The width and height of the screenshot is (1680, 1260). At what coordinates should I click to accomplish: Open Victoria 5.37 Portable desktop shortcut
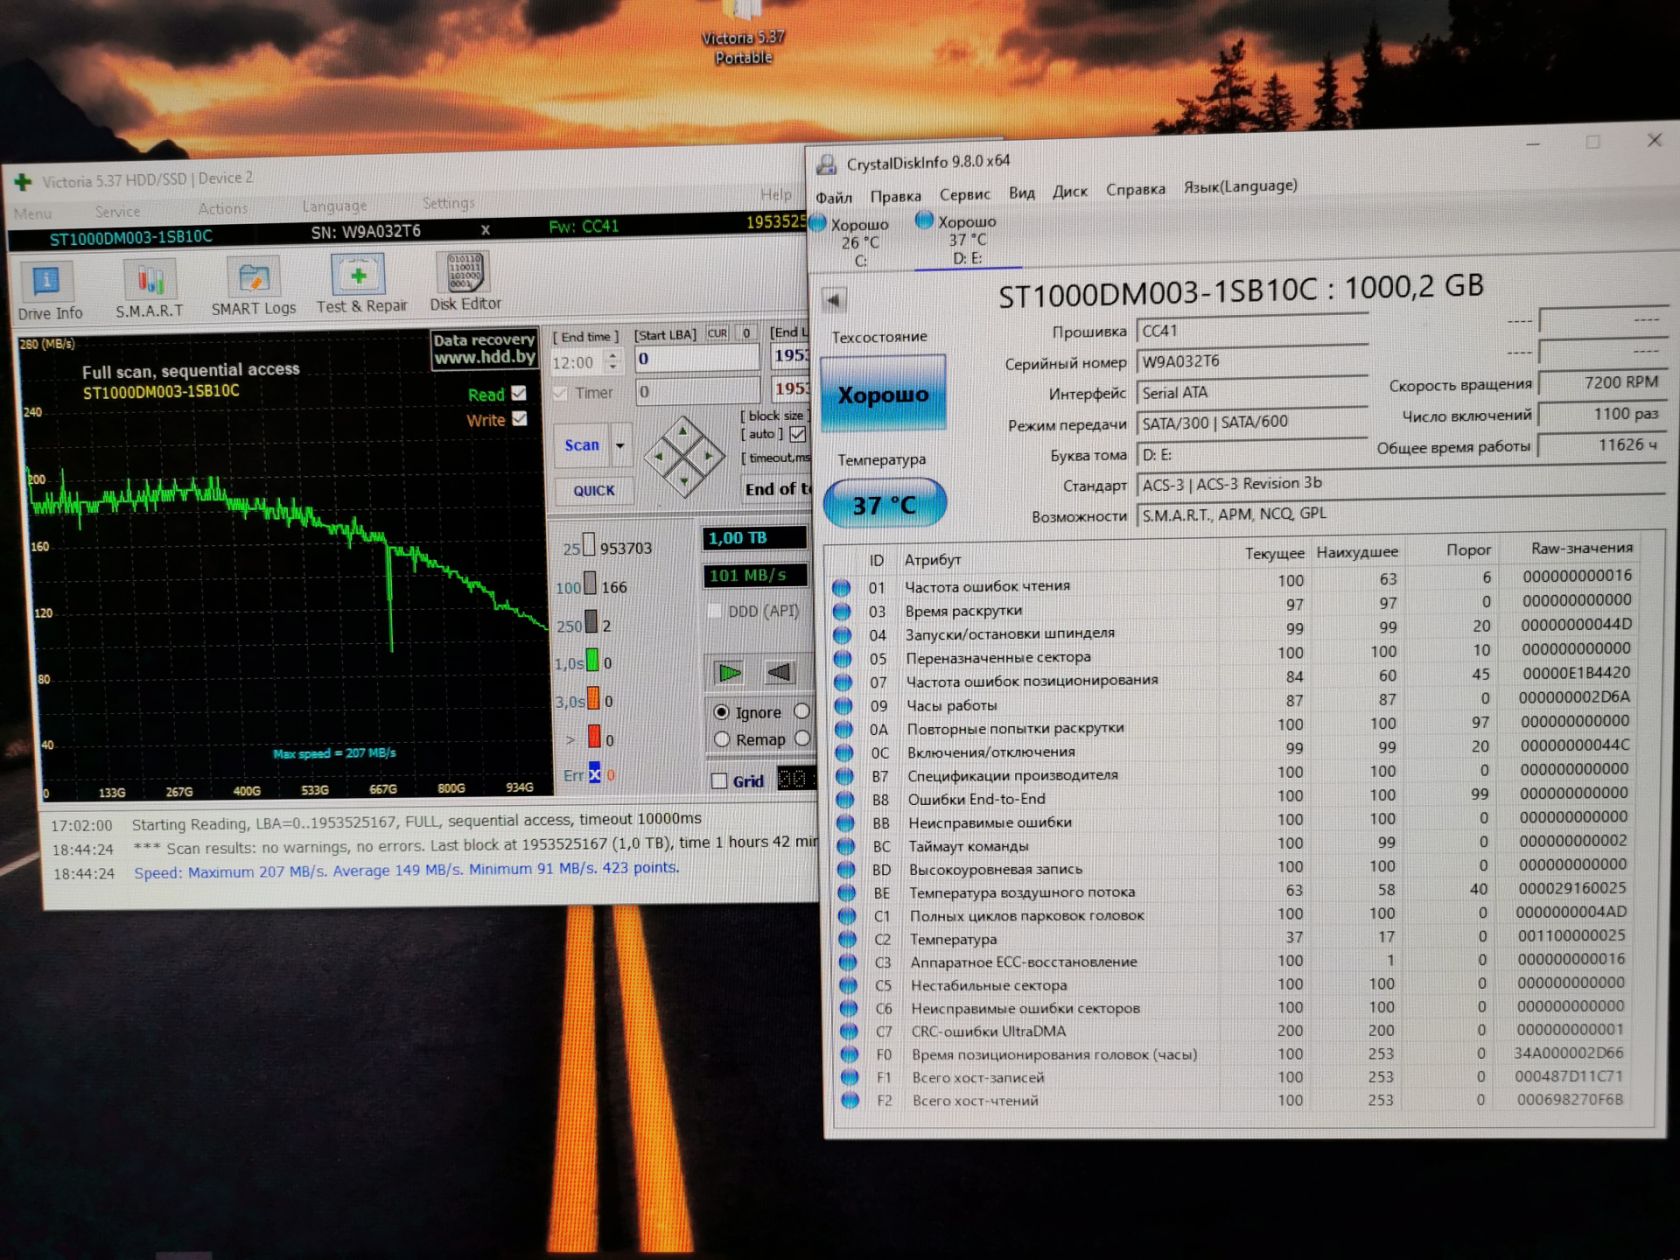[743, 35]
